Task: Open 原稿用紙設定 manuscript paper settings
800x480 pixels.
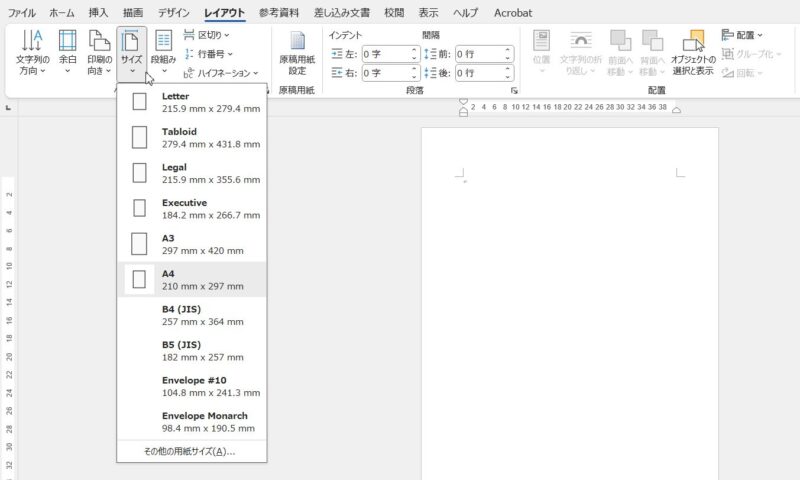Action: coord(297,53)
